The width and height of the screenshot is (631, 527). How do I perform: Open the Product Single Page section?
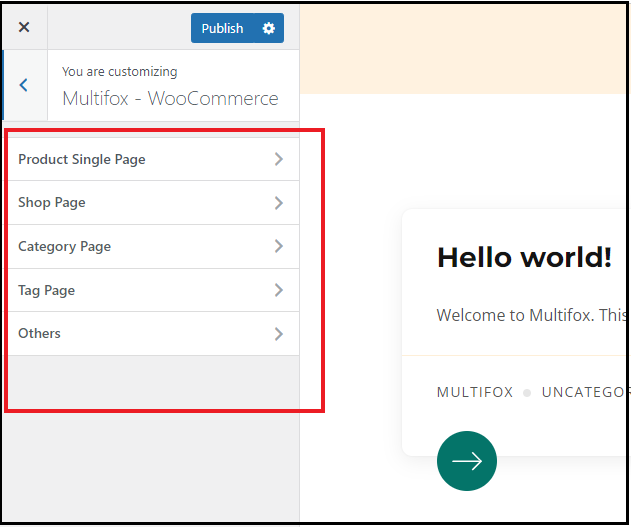click(154, 159)
